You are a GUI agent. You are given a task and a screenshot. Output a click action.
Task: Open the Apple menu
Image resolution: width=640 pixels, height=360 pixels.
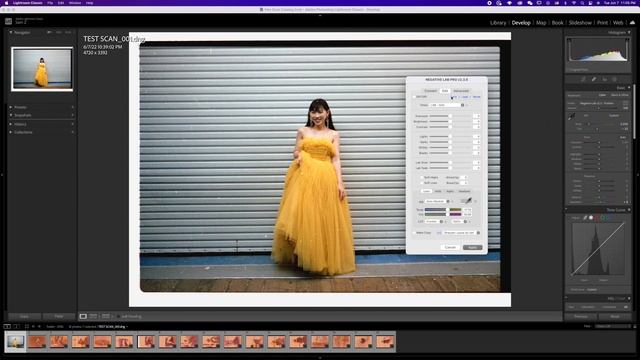(x=6, y=3)
